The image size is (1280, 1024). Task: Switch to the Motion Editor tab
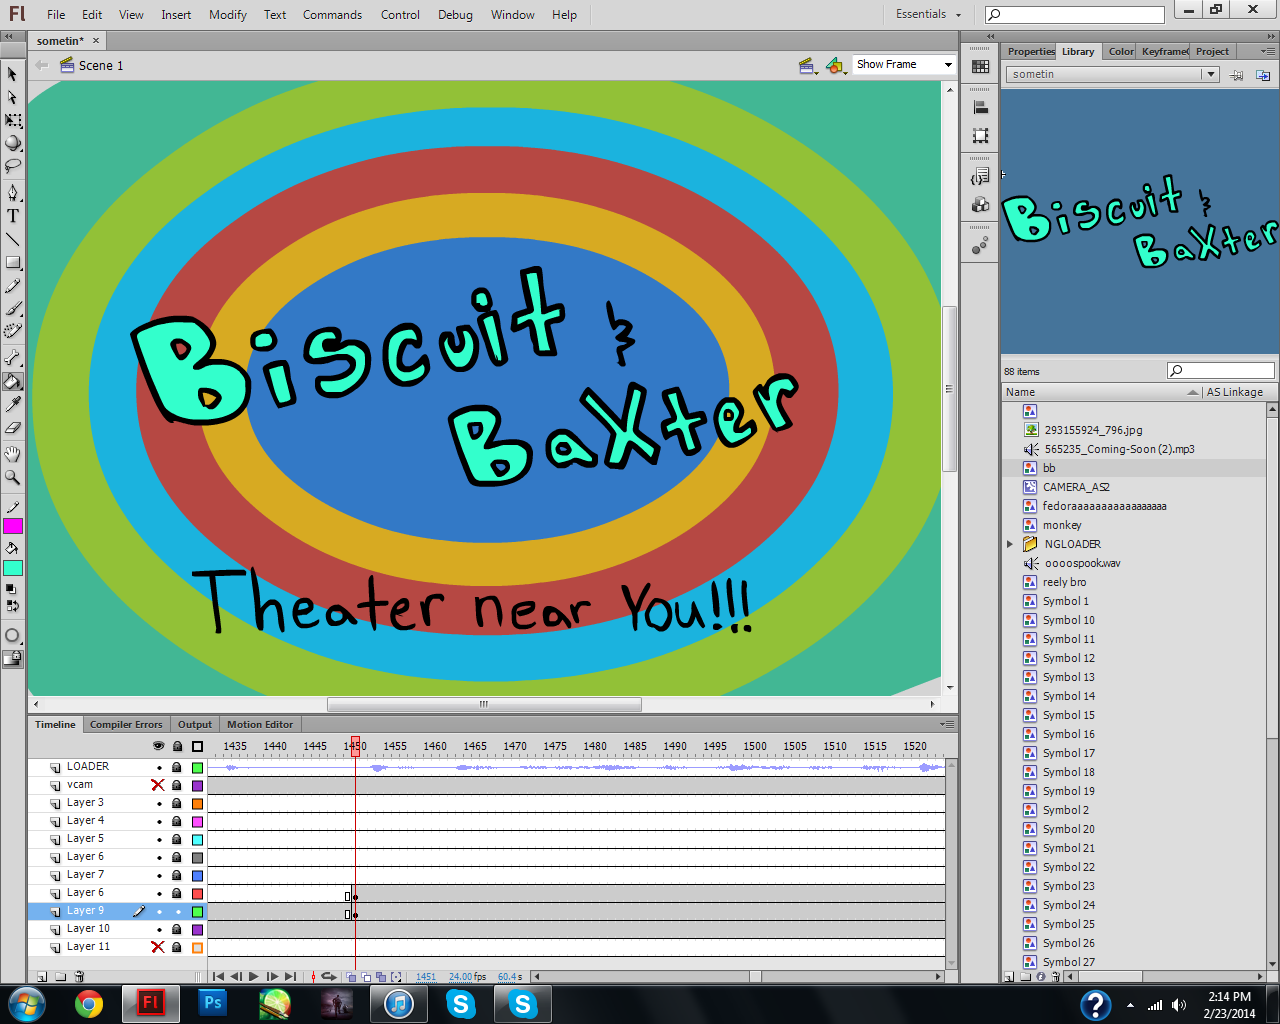click(x=260, y=724)
